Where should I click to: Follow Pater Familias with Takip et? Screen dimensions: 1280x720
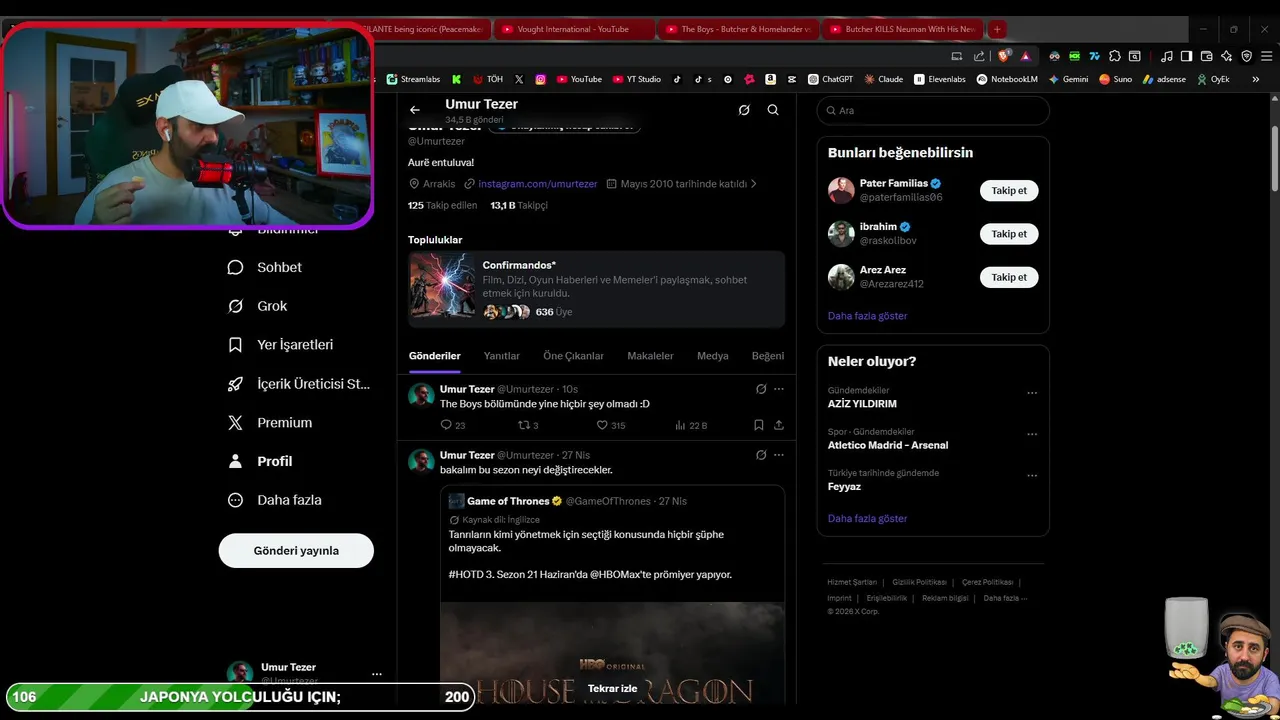pyautogui.click(x=1009, y=190)
